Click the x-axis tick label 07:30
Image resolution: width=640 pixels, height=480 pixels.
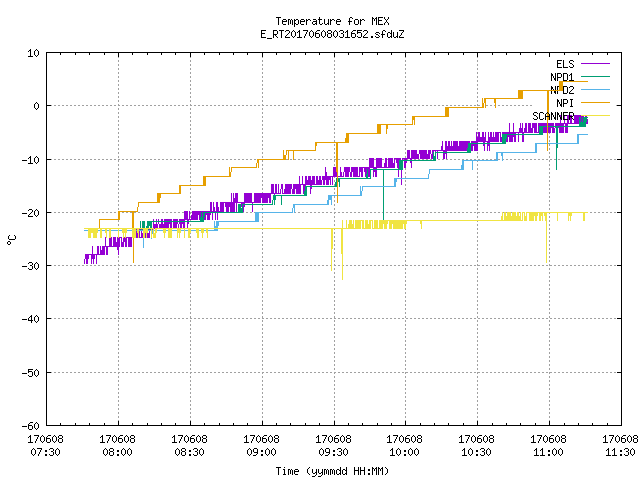tap(45, 452)
